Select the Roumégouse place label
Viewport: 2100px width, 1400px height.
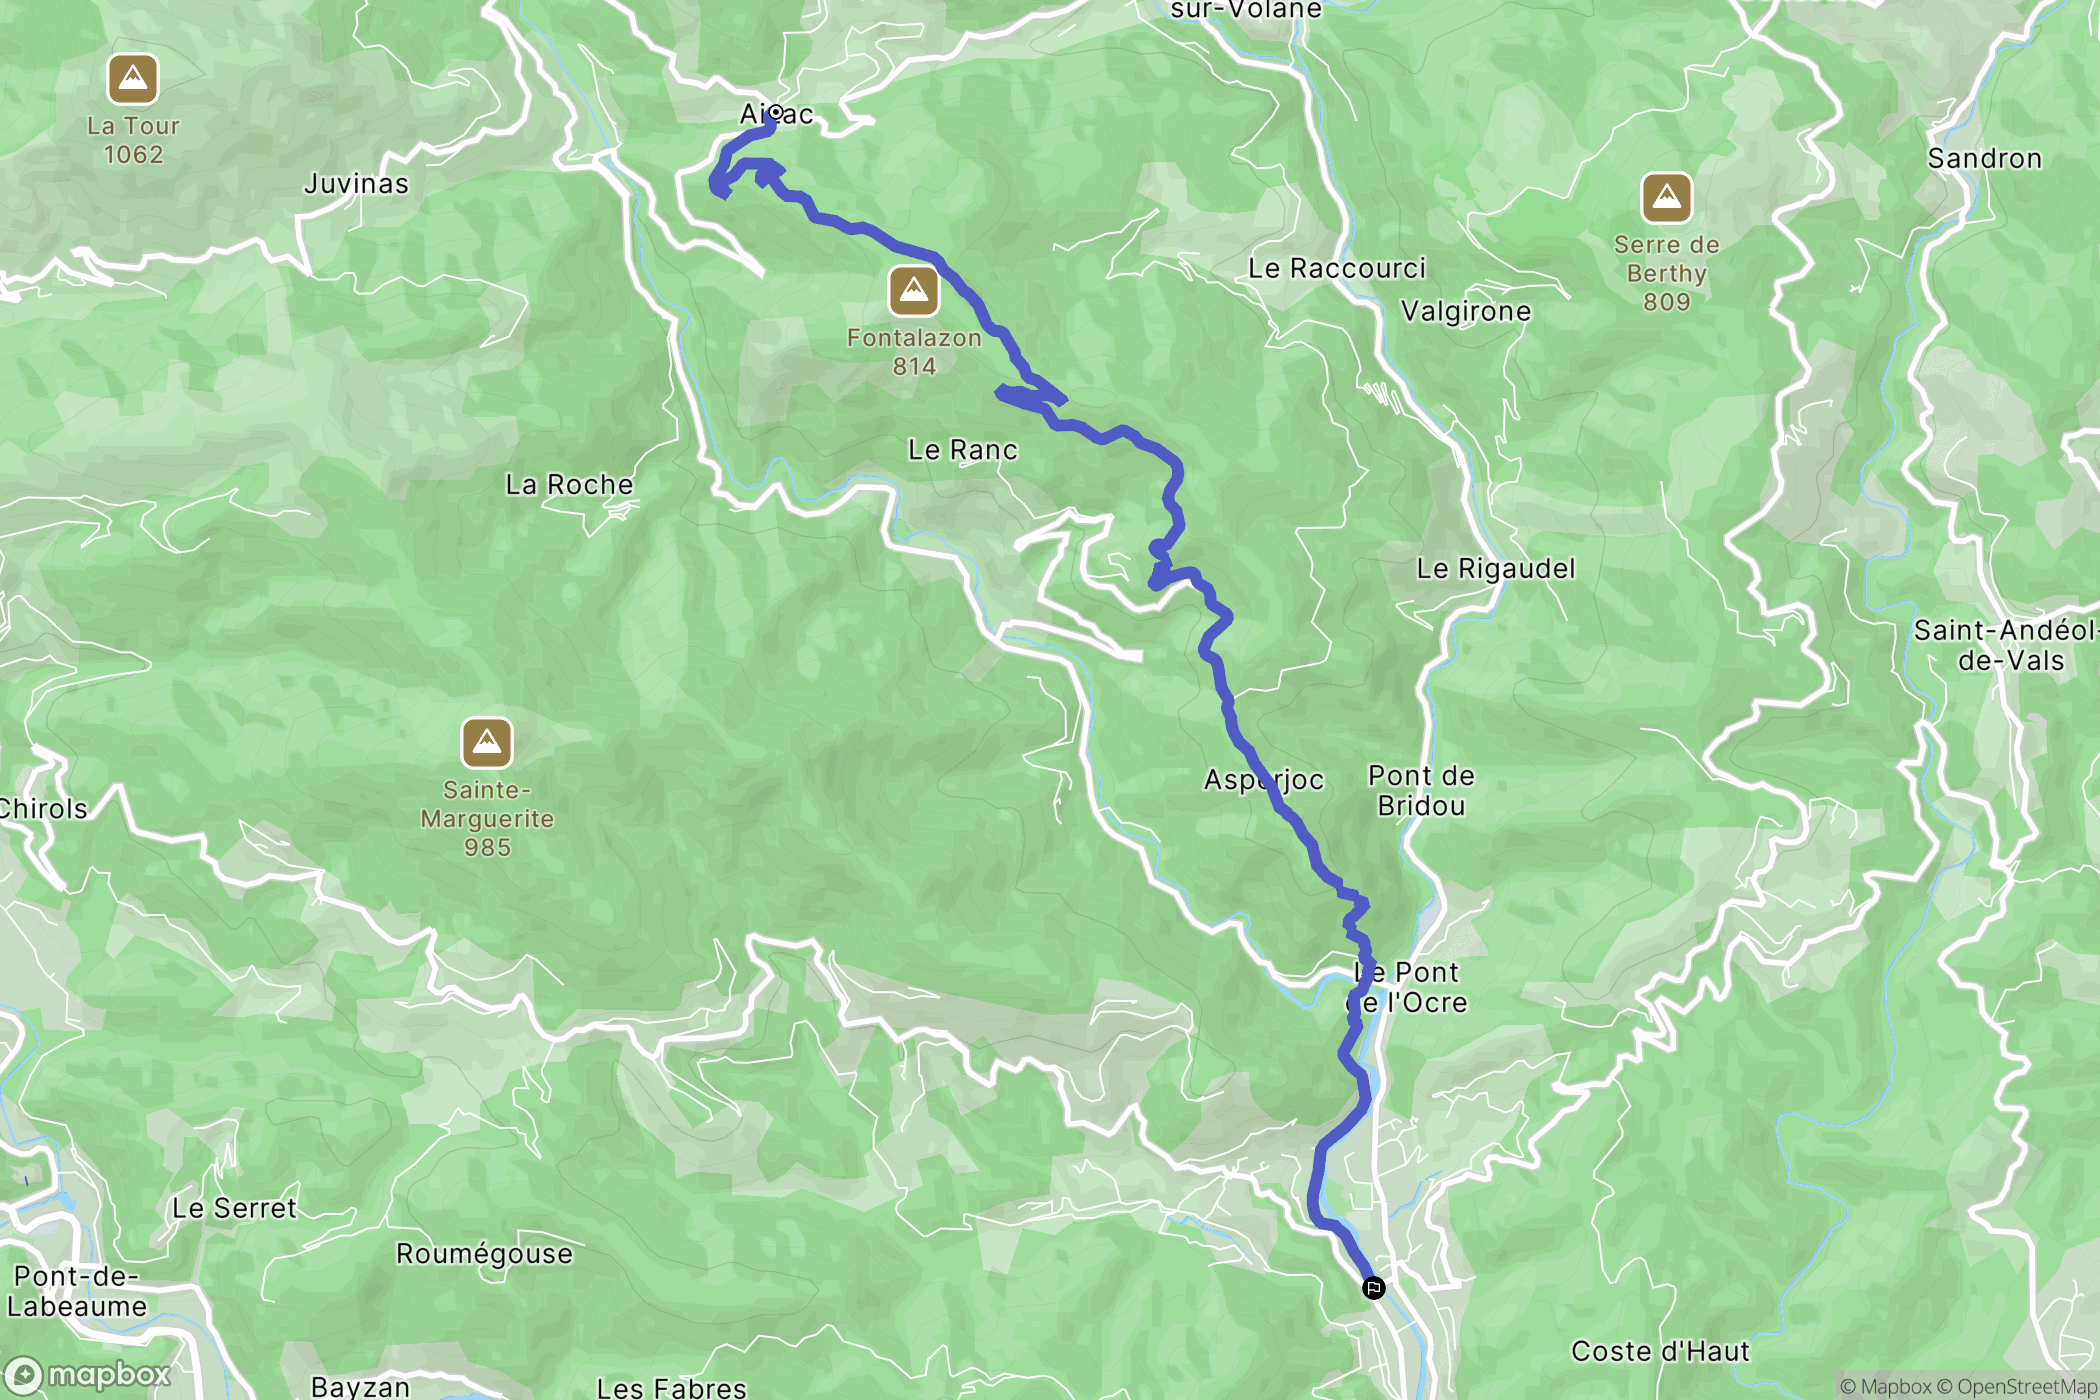coord(484,1254)
